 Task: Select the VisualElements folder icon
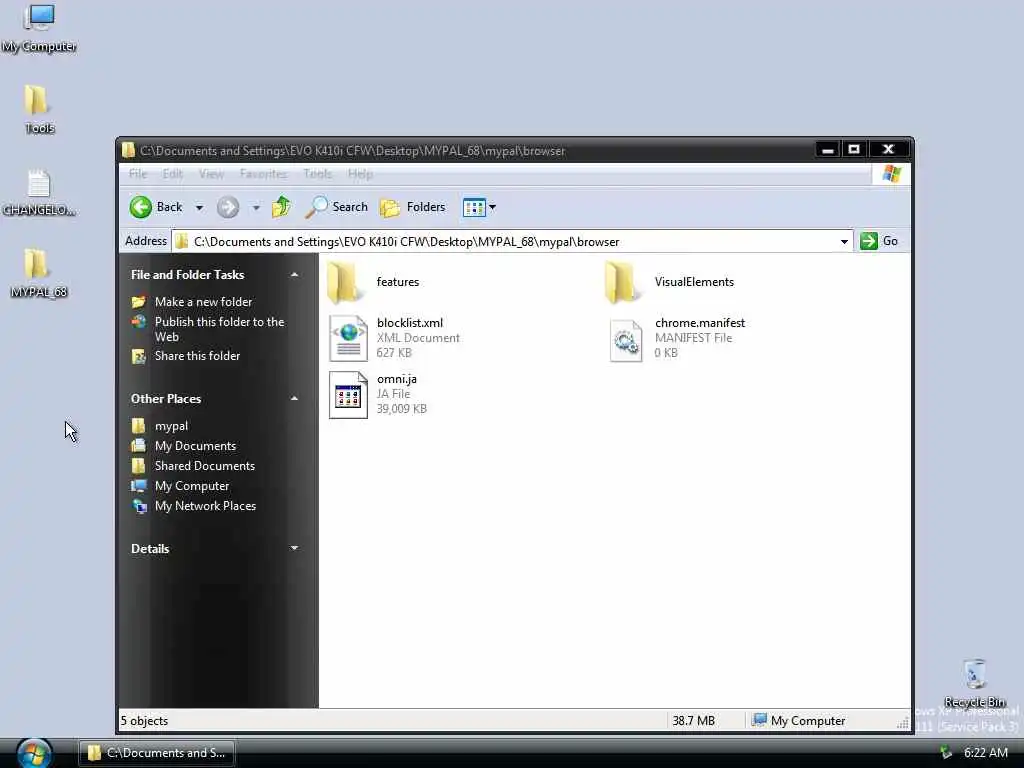621,282
